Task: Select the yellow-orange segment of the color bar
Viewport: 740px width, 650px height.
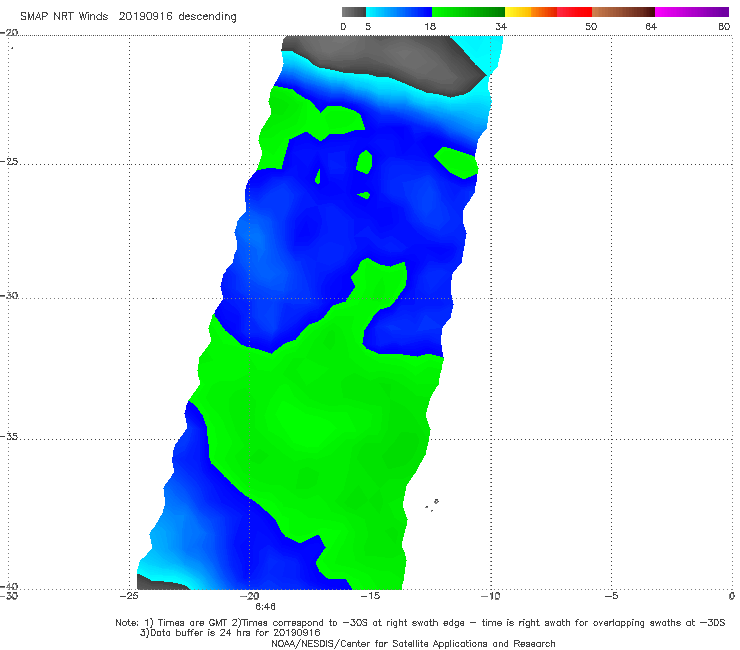Action: coord(530,12)
